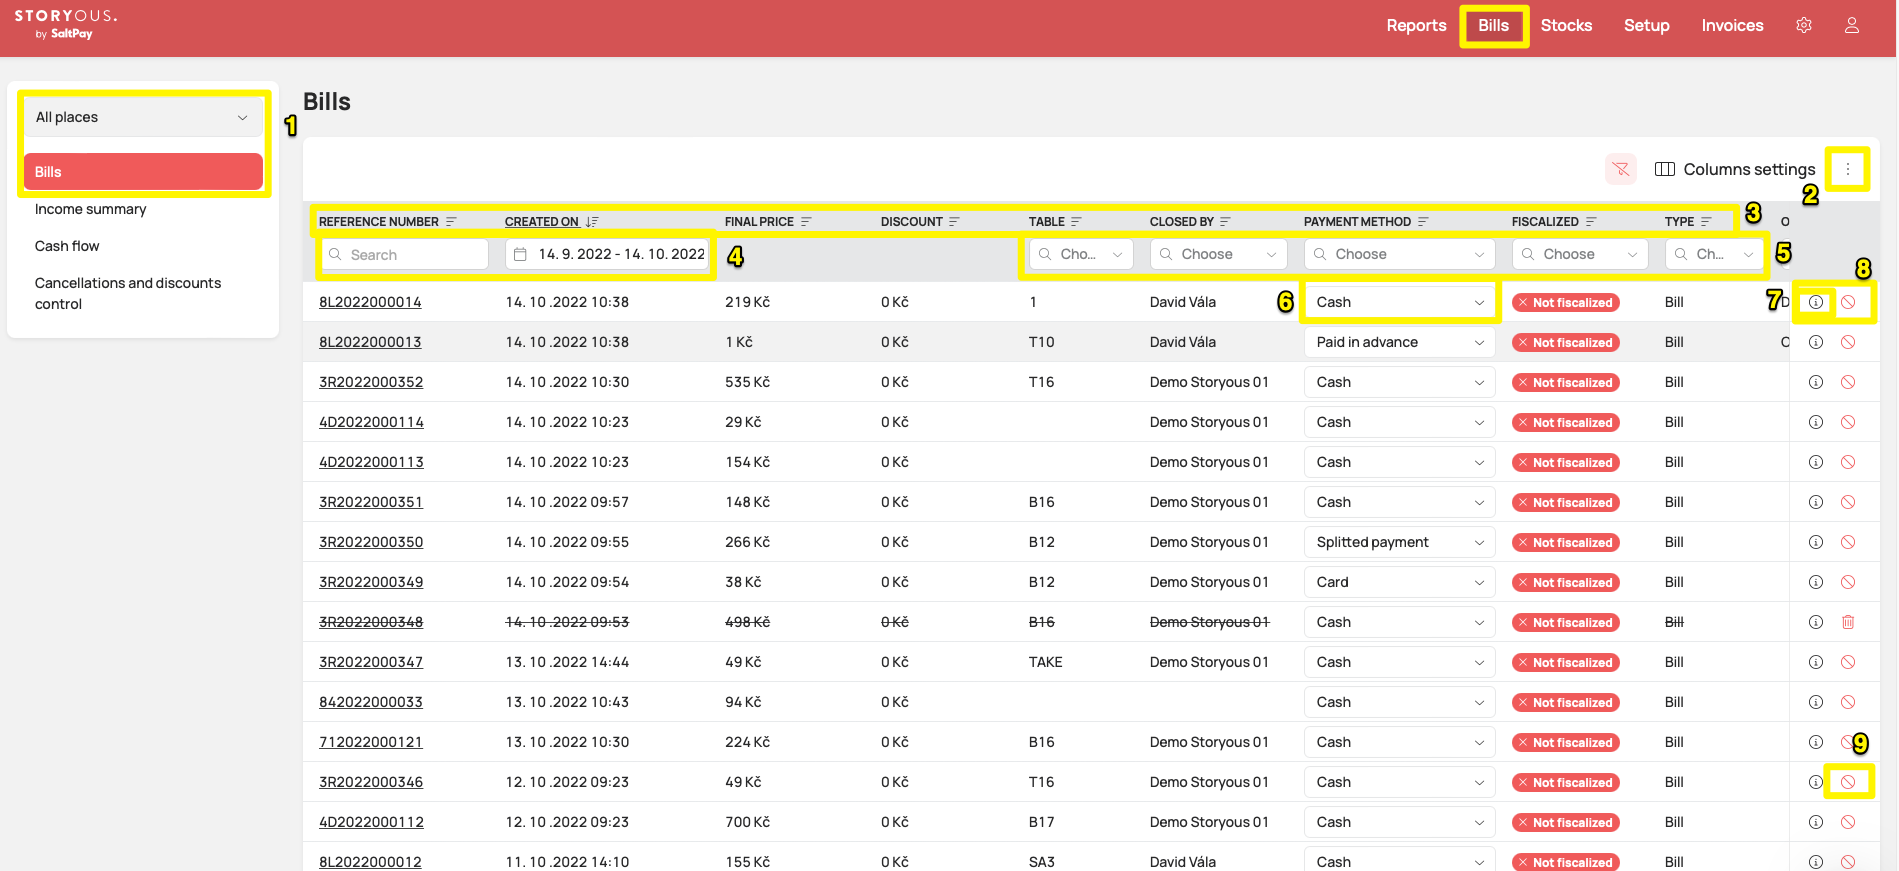This screenshot has height=871, width=1899.
Task: Show info for bill 8L2022000013
Action: (1816, 342)
